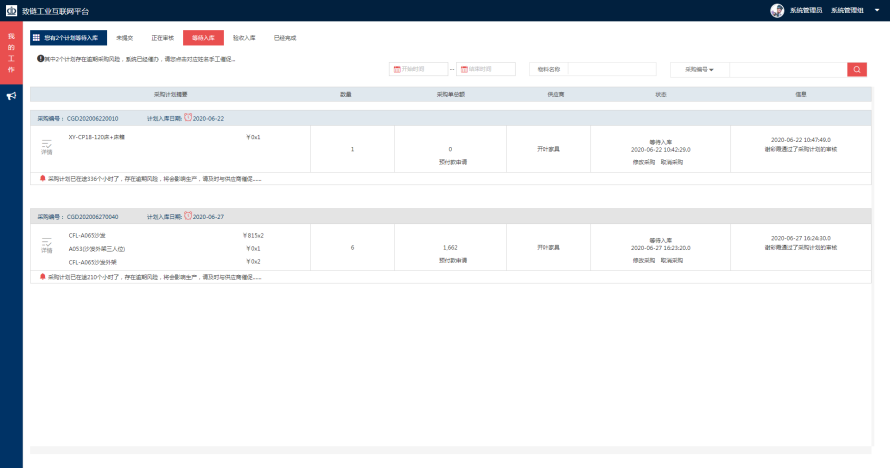Click 修改采购 for order dated 2020-06-22
Image resolution: width=890 pixels, height=468 pixels.
tap(644, 162)
